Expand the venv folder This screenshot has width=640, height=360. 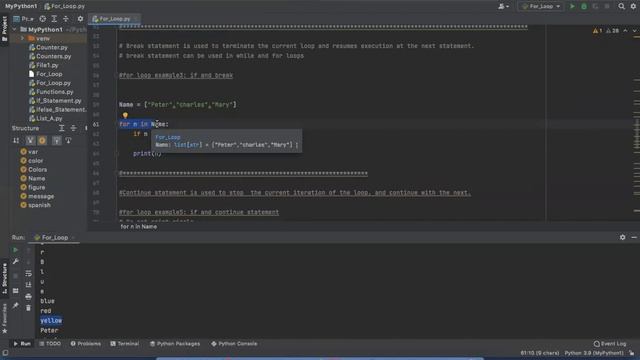coord(22,38)
